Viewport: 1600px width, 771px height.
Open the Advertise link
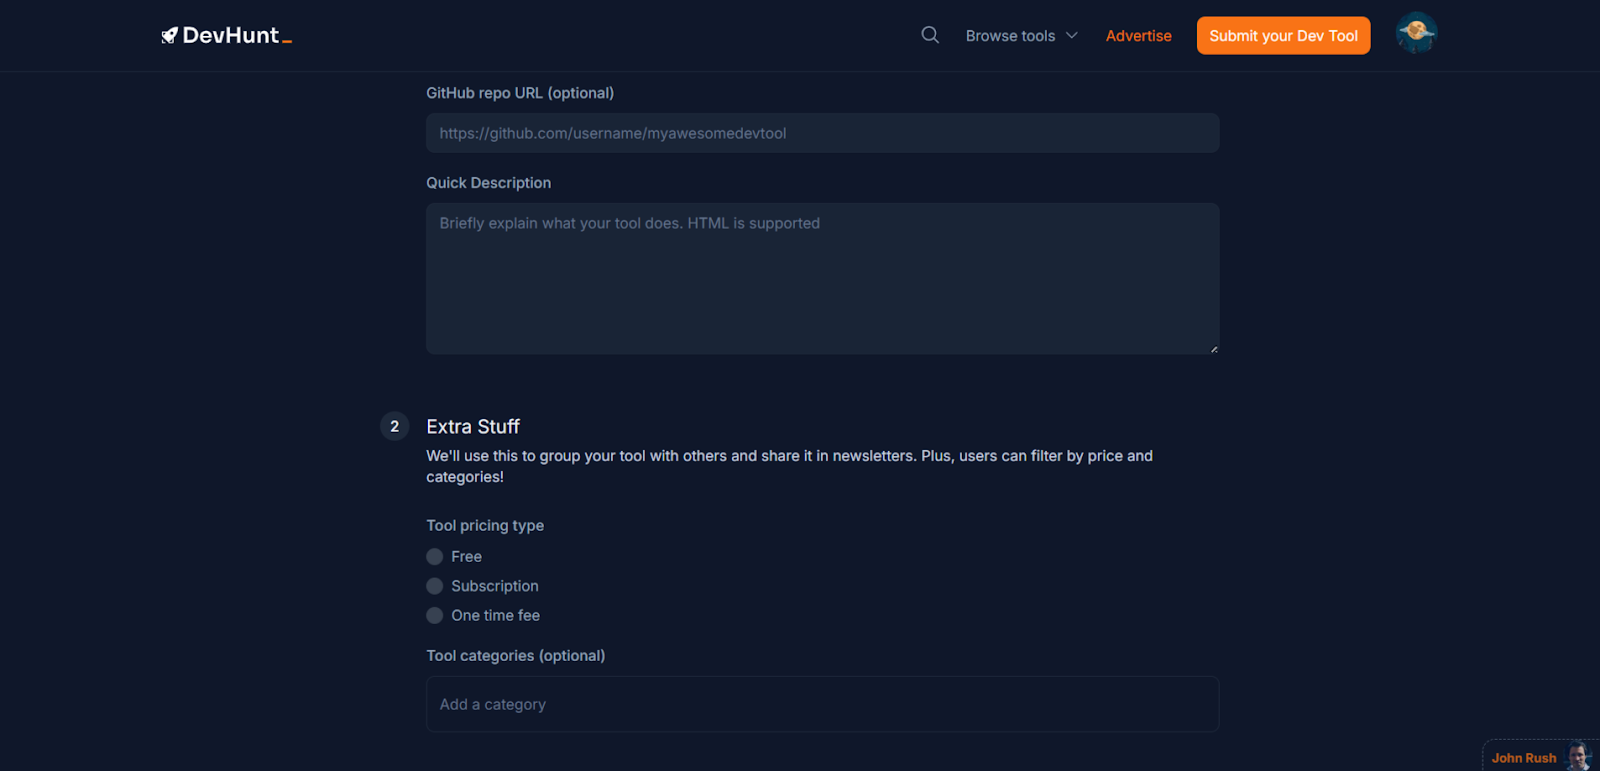[x=1138, y=36]
